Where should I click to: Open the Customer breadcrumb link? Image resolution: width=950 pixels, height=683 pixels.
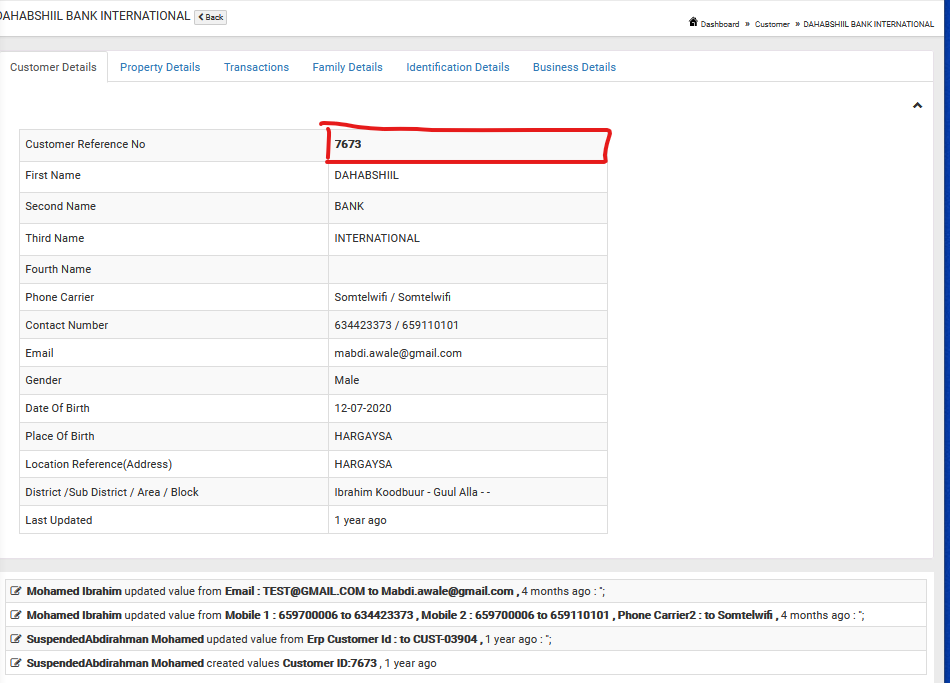[772, 24]
